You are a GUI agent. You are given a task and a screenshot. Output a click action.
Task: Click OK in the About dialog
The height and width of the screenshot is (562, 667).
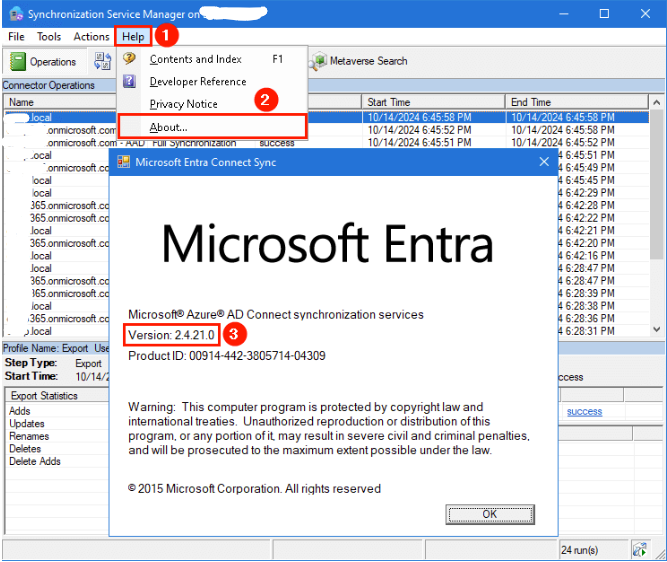[x=490, y=514]
